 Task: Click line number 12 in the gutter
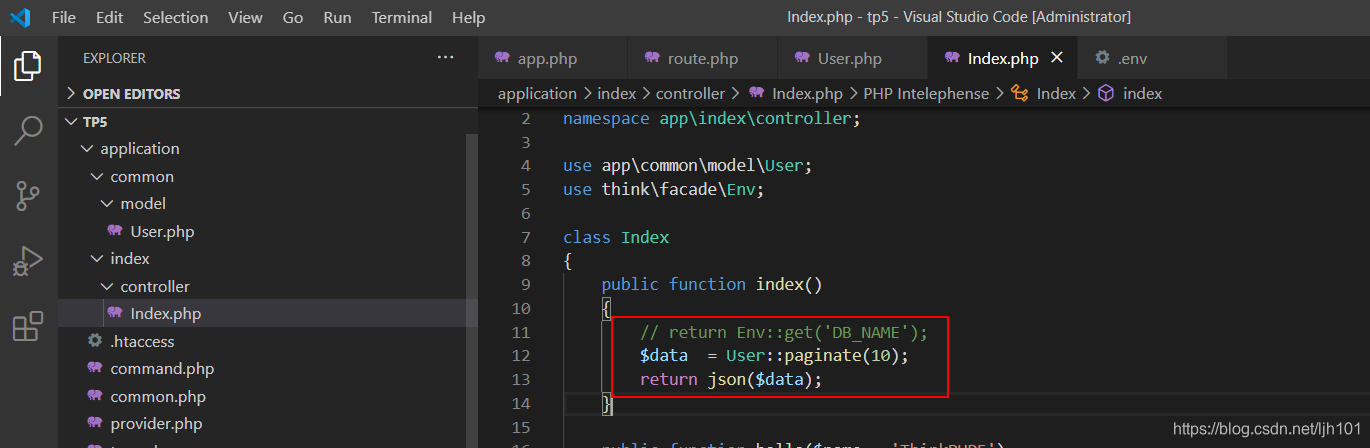520,356
